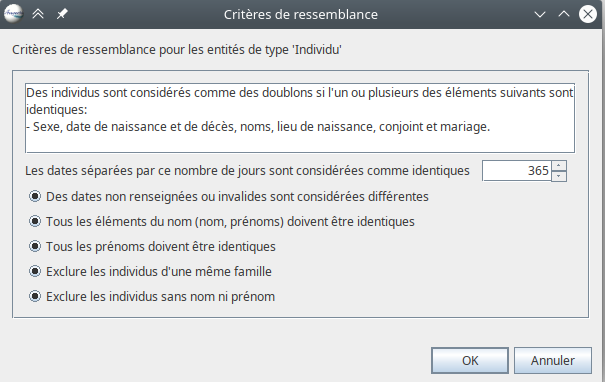Focus the 365 days input field
Image resolution: width=605 pixels, height=382 pixels.
[x=517, y=171]
